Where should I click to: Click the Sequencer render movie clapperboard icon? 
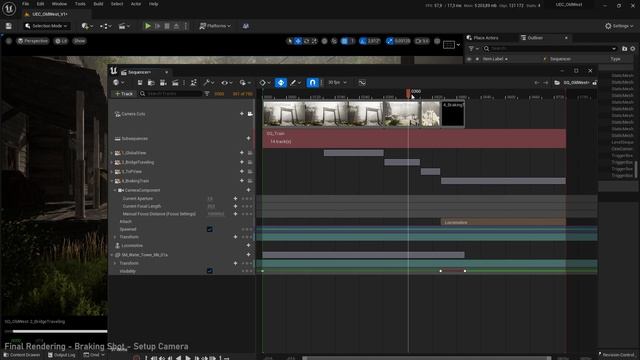coord(175,83)
